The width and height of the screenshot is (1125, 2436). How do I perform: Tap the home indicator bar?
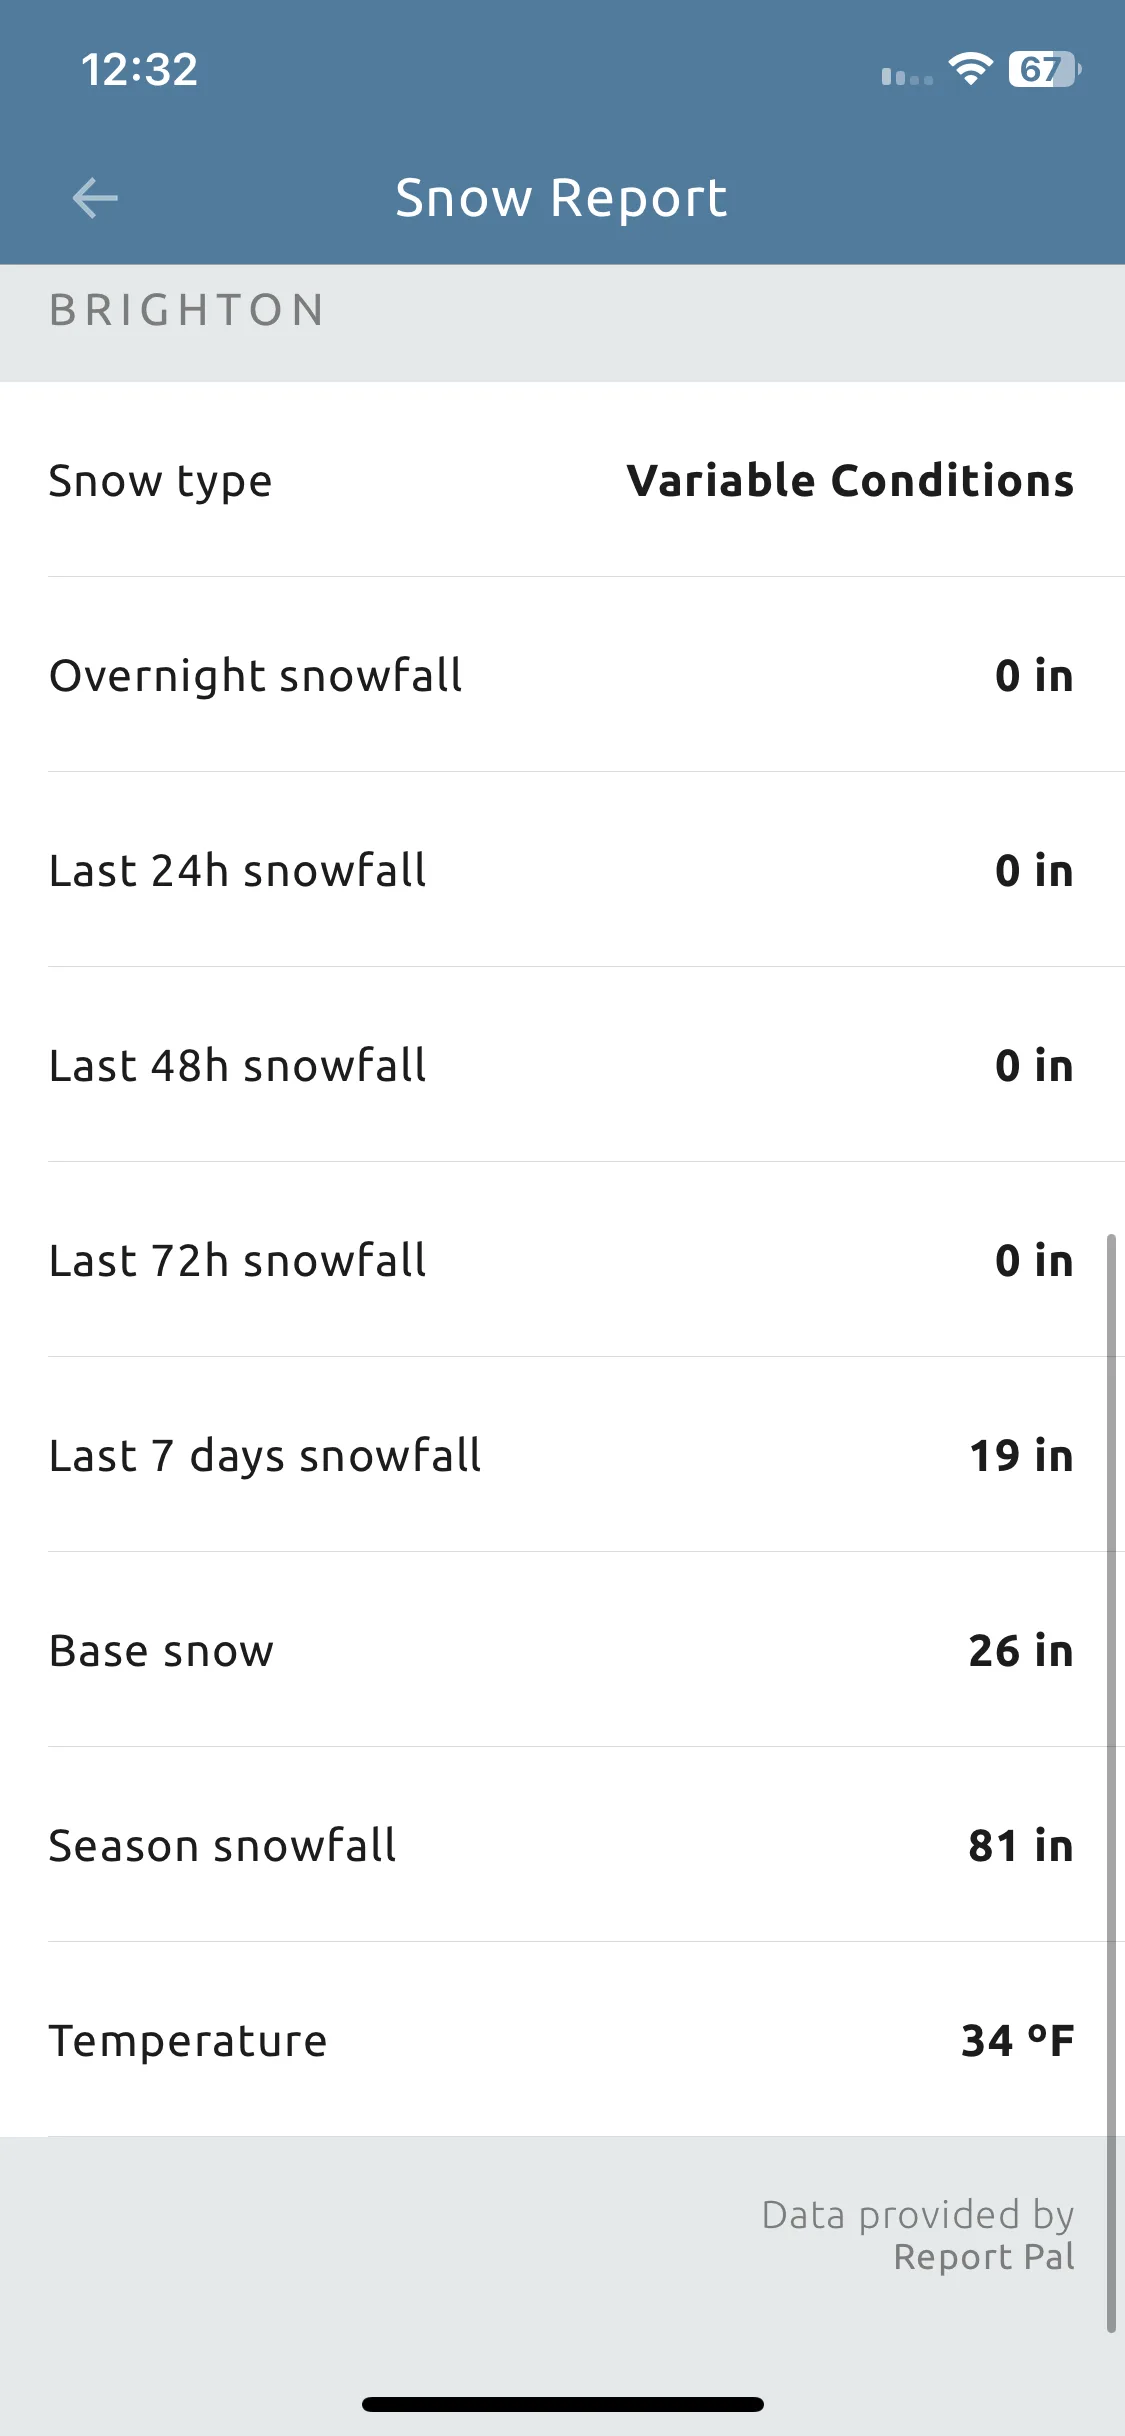coord(563,2404)
